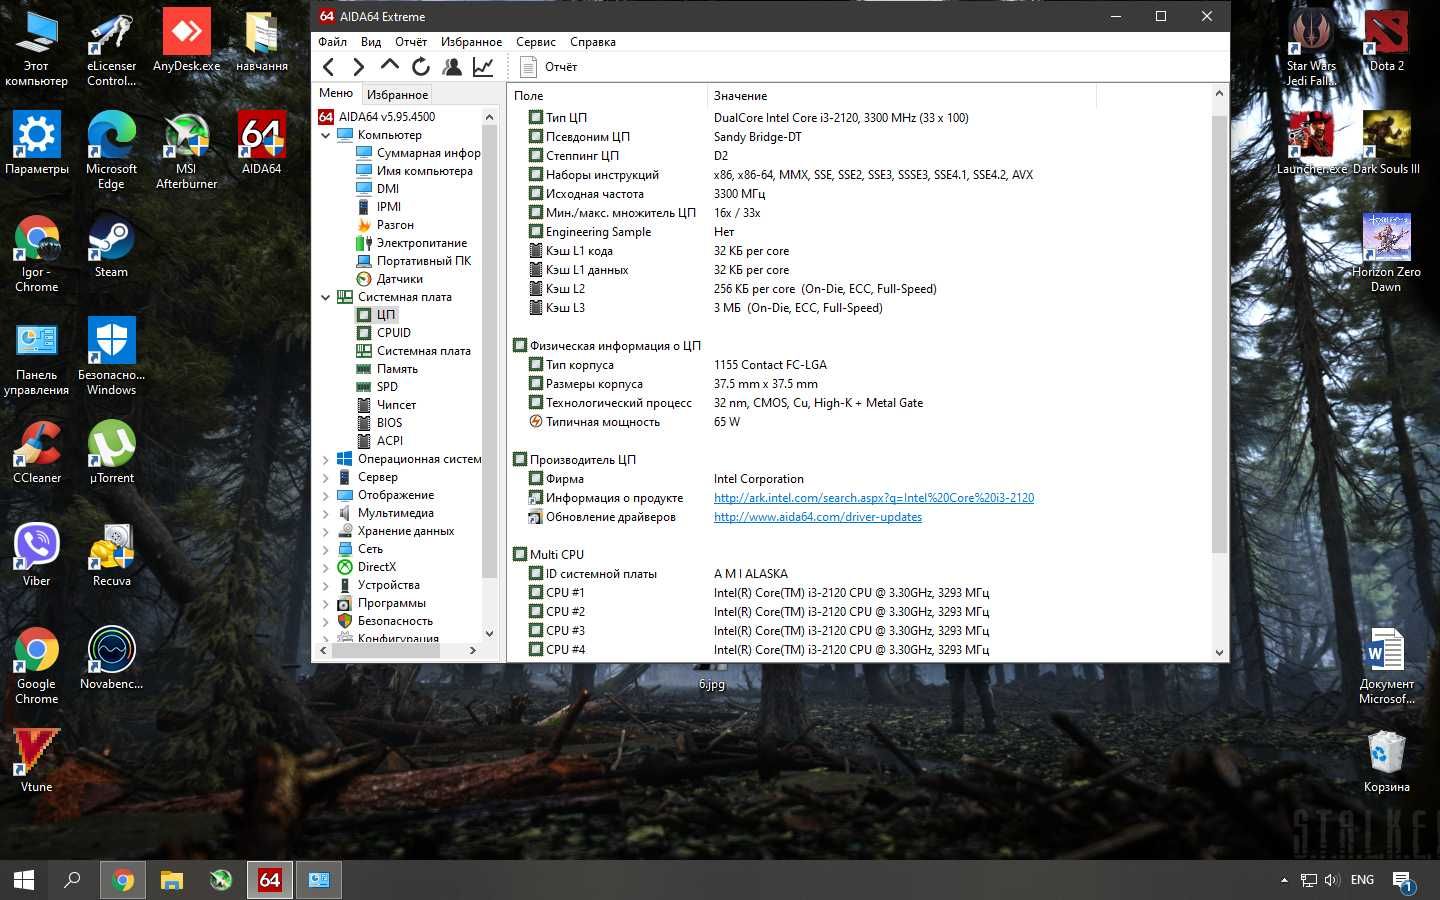Switch to the Избранное tab in sidebar
The width and height of the screenshot is (1440, 900).
397,94
